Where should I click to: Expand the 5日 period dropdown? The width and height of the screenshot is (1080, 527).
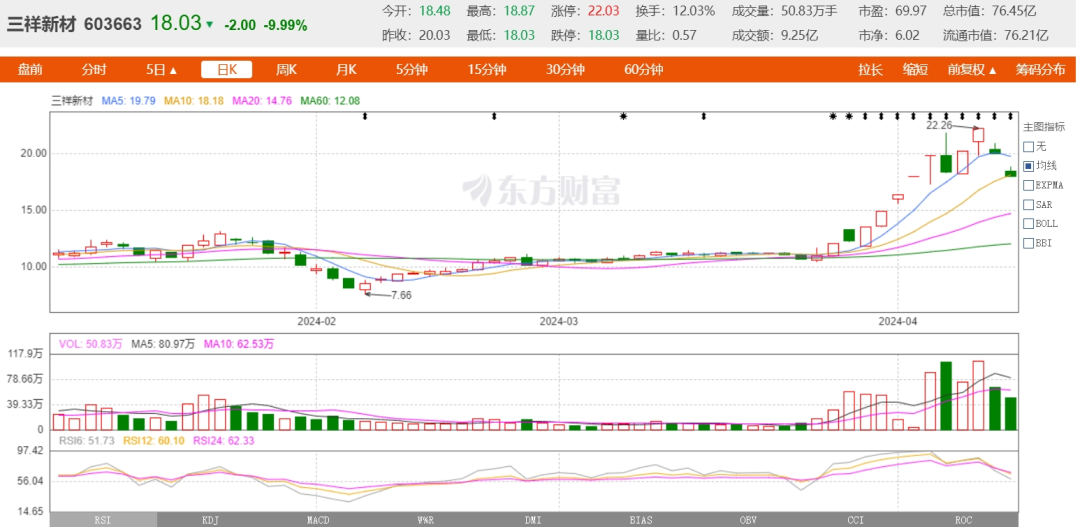161,70
